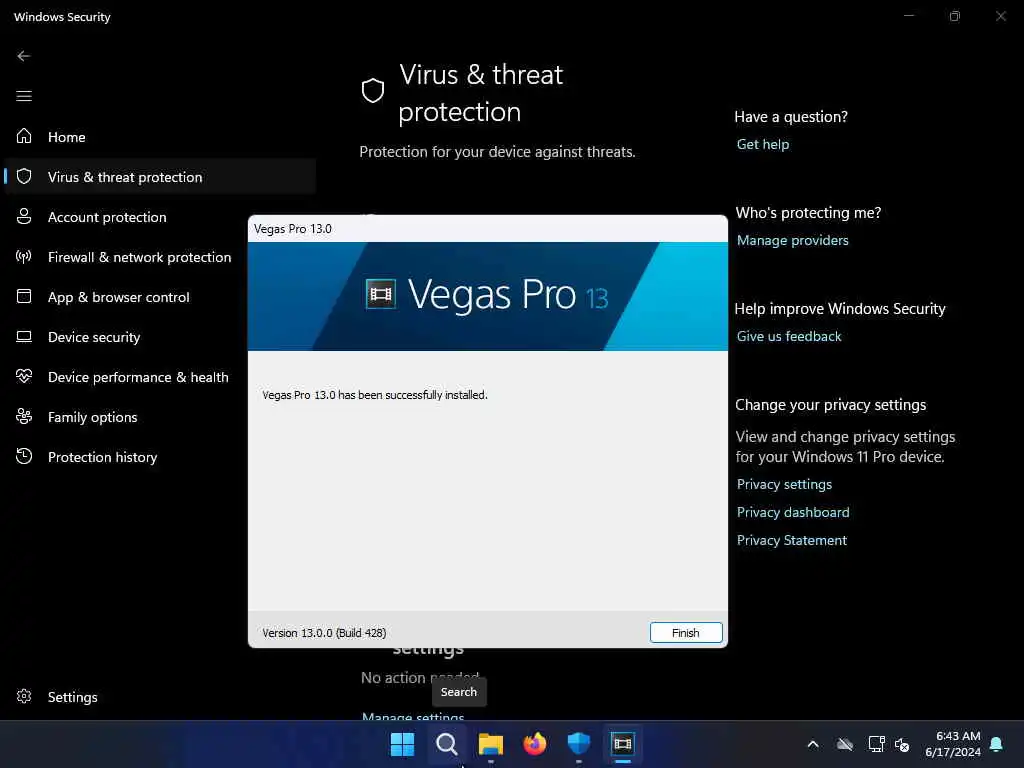Click the Account protection person icon
Image resolution: width=1024 pixels, height=768 pixels.
pos(24,216)
